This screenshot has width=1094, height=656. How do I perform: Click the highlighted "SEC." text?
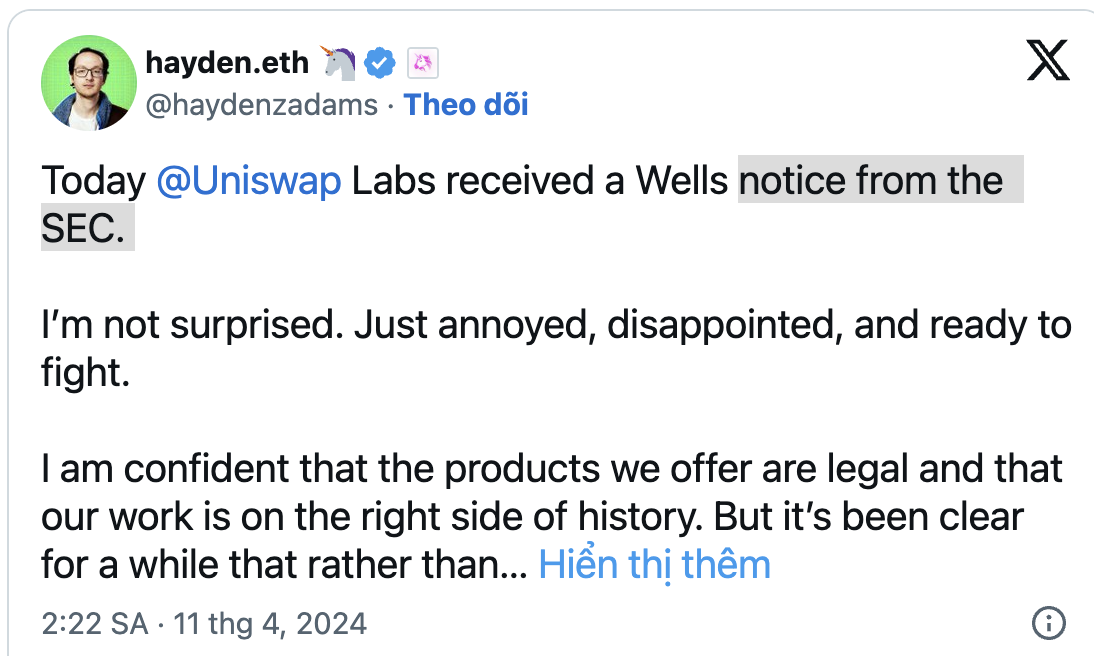coord(84,230)
